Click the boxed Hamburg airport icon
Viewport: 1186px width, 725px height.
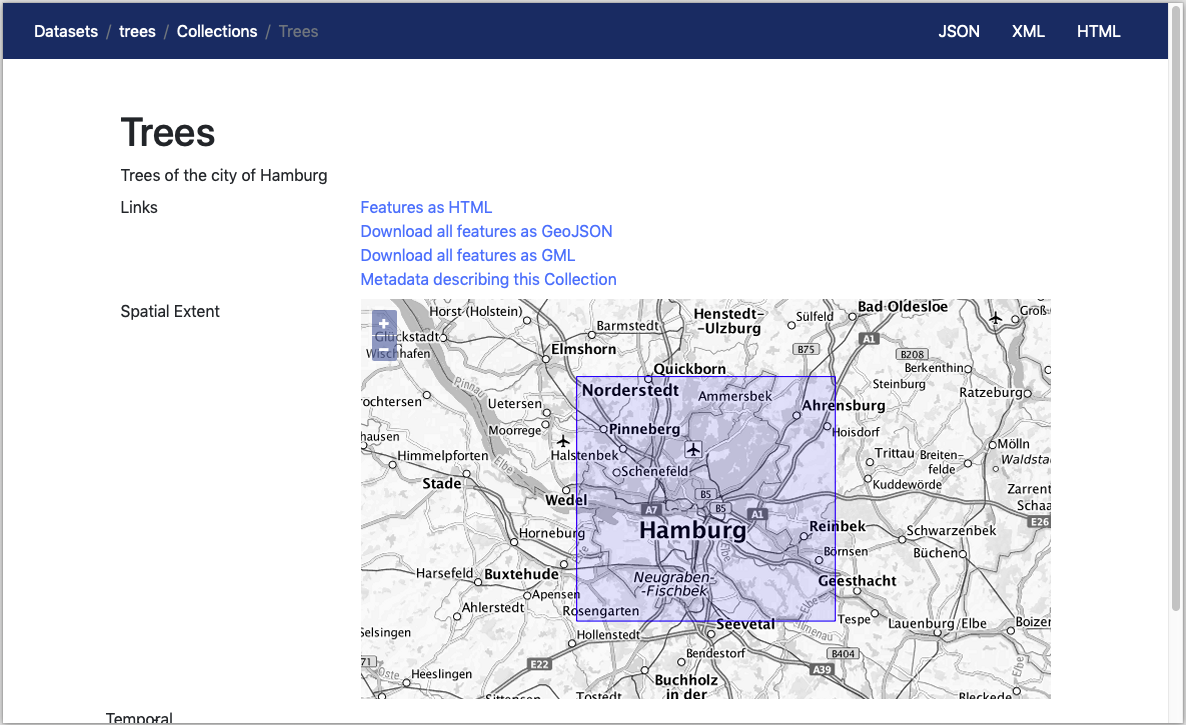[x=694, y=448]
